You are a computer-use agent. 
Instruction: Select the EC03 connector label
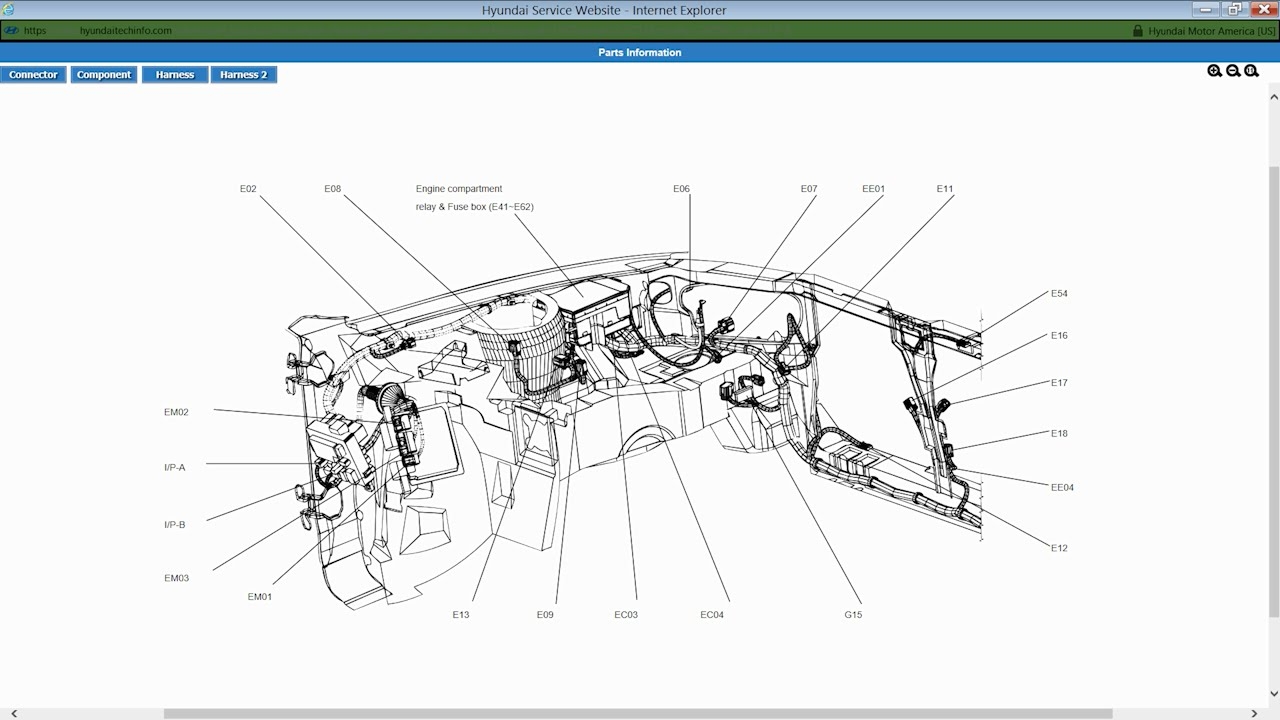[x=625, y=614]
